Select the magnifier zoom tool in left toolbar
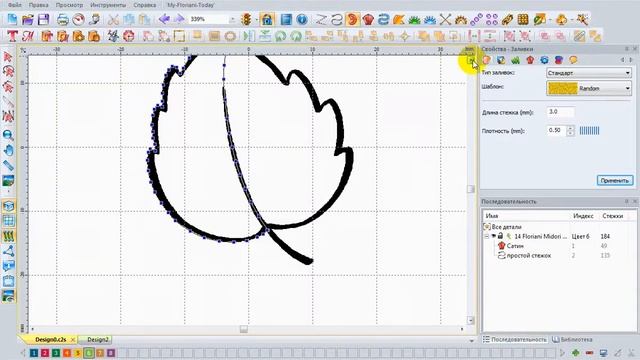The height and width of the screenshot is (360, 640). pos(8,135)
